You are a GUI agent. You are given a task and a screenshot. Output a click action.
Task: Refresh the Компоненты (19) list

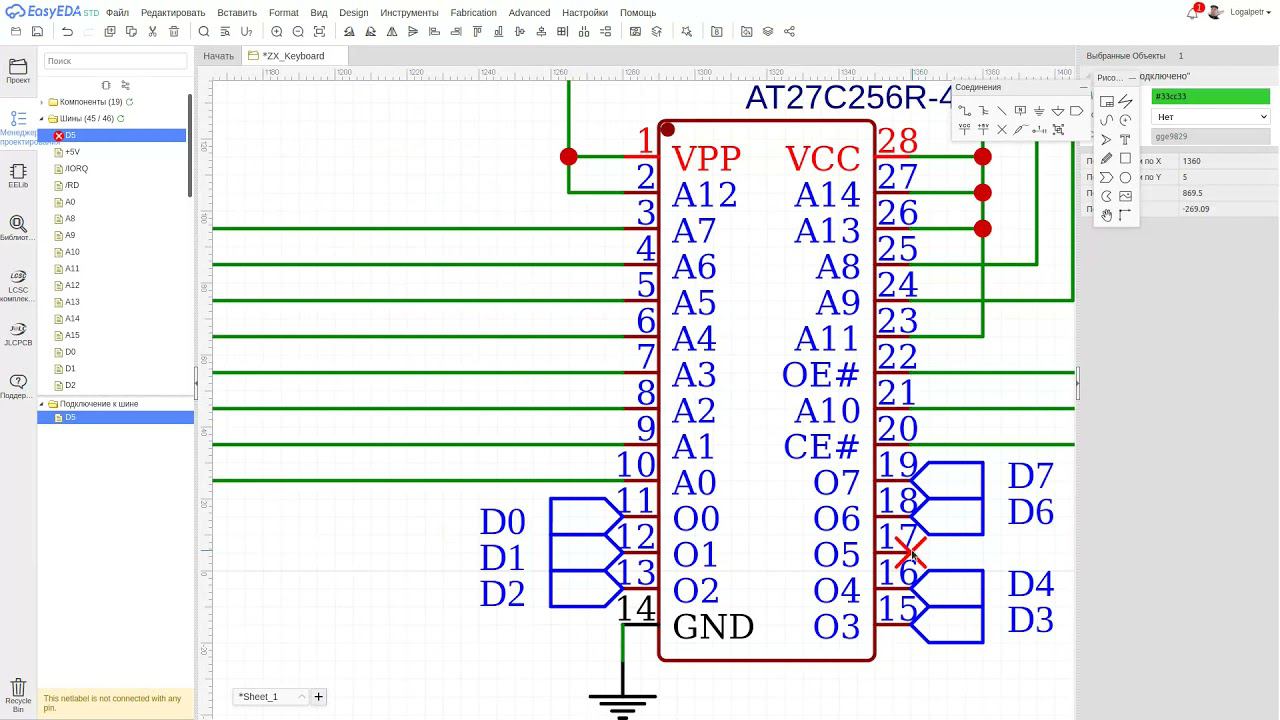point(130,102)
